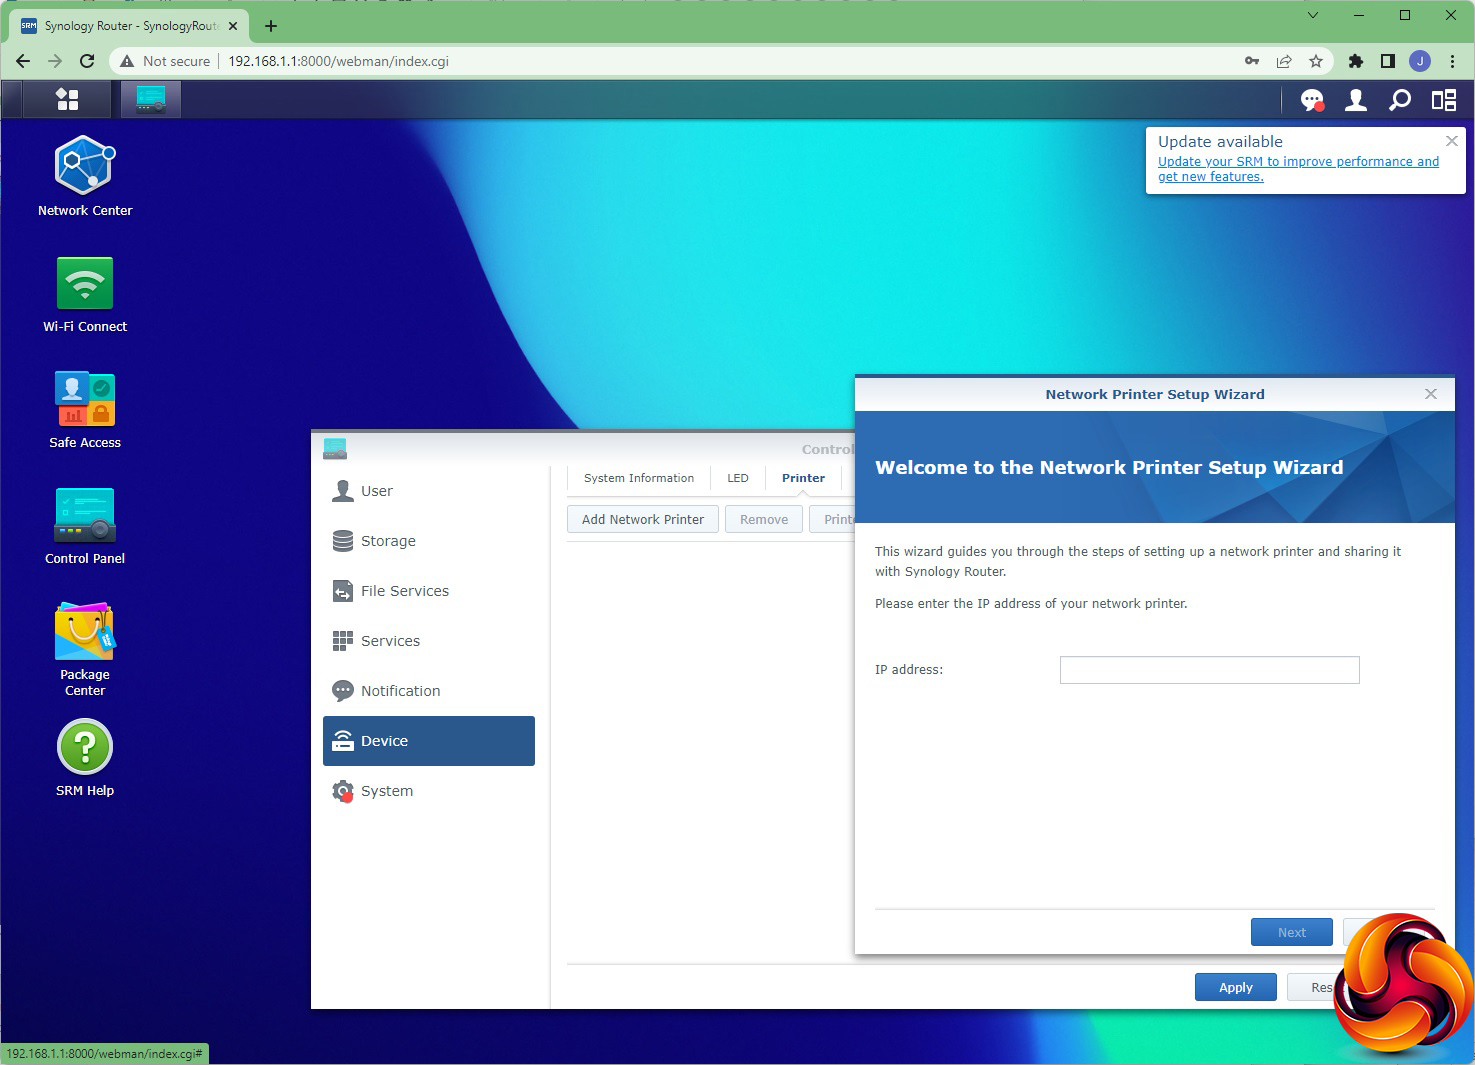
Task: Toggle the browser side panel icon
Action: click(1388, 61)
